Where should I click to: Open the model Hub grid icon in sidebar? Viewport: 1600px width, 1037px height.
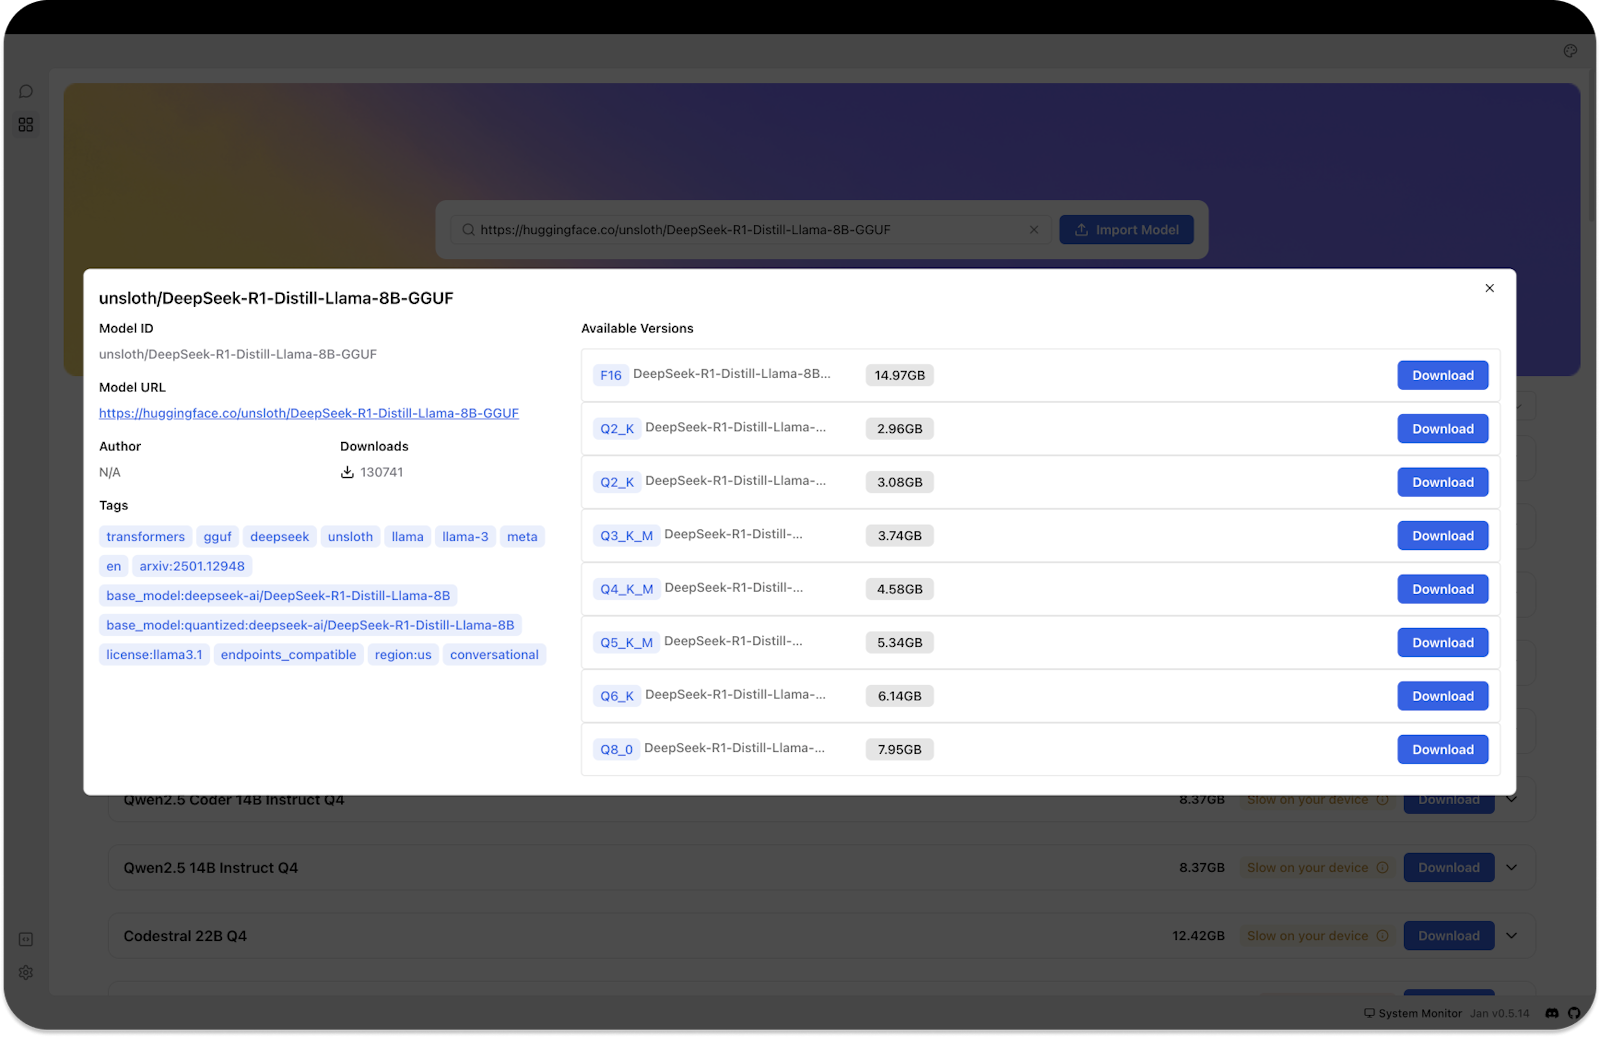[25, 124]
